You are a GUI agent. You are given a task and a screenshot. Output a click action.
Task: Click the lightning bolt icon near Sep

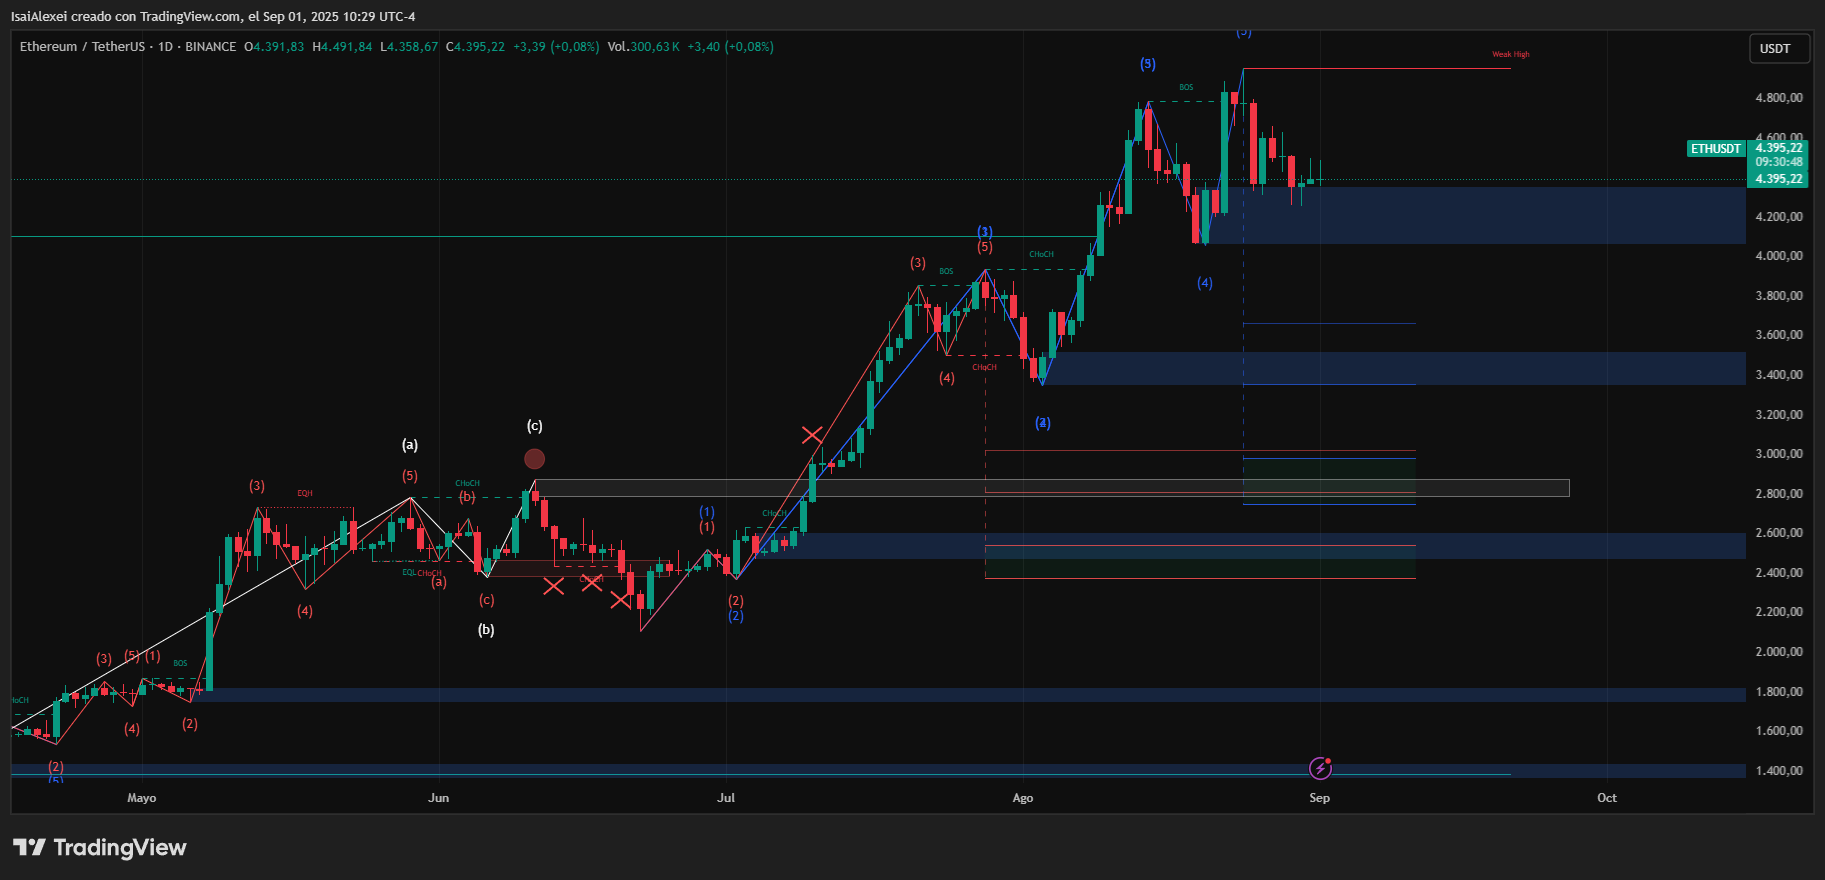[1320, 768]
